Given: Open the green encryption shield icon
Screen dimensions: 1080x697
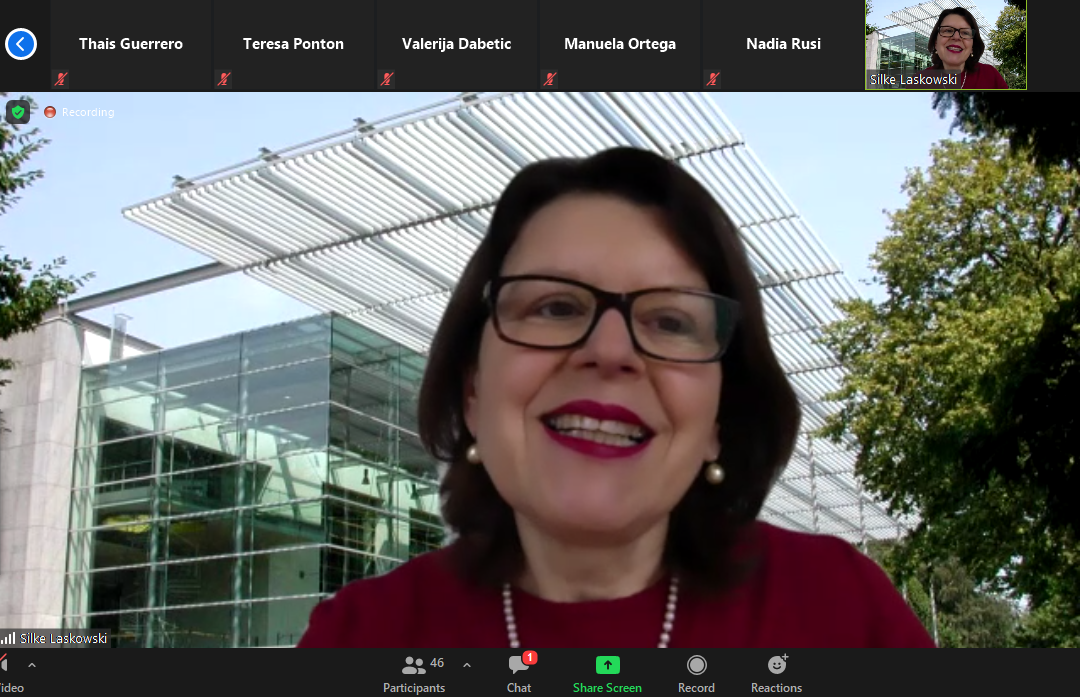Looking at the screenshot, I should tap(18, 112).
